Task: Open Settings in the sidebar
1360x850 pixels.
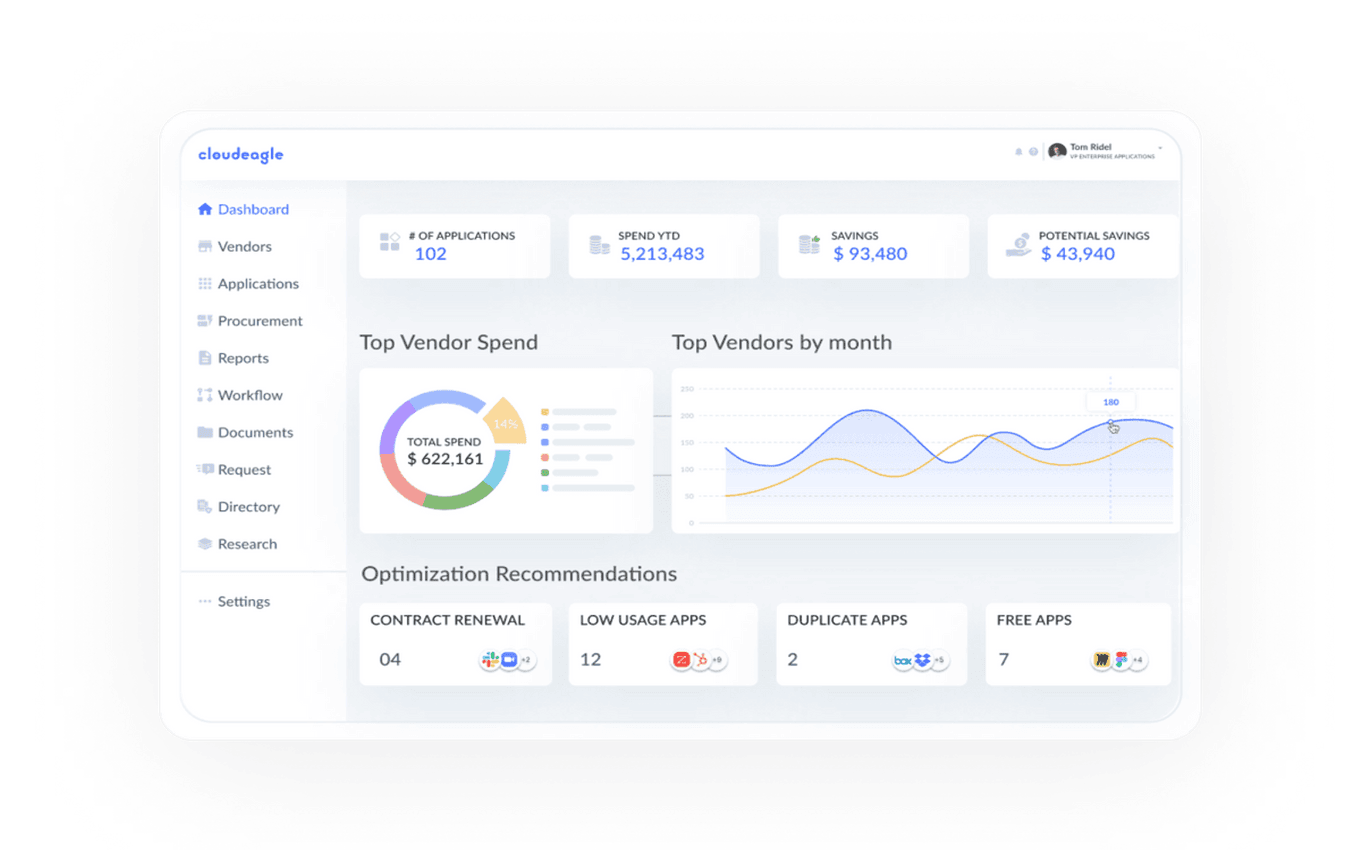Action: 243,602
